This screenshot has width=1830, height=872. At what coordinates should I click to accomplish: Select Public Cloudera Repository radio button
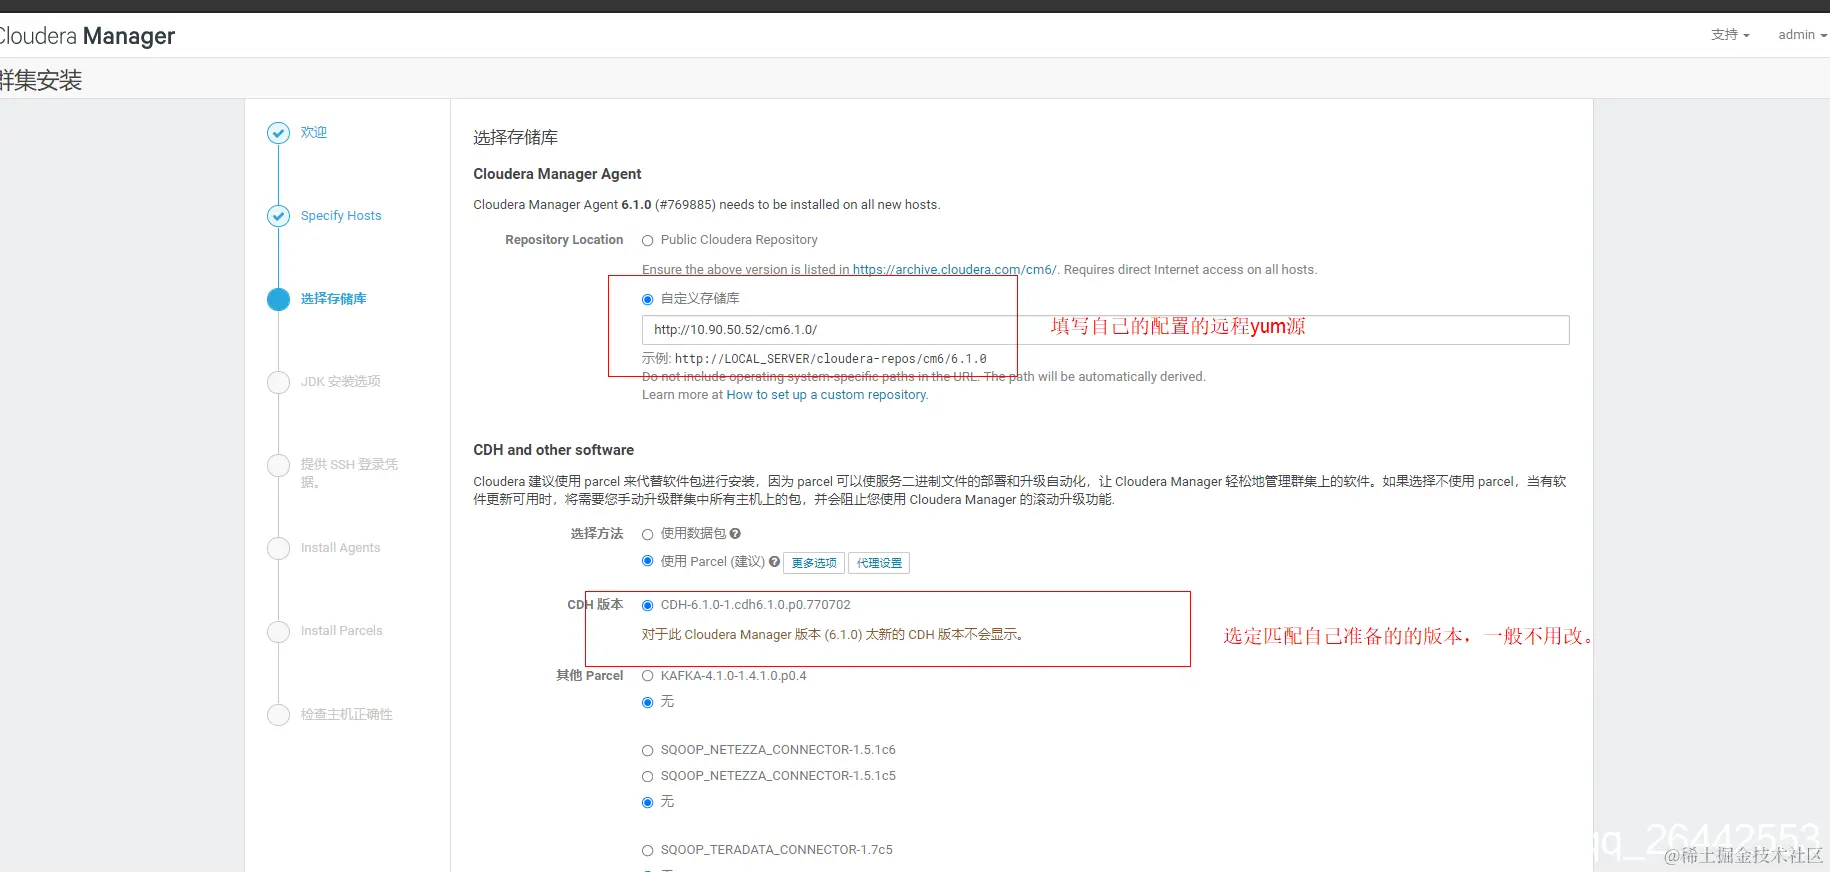tap(647, 241)
